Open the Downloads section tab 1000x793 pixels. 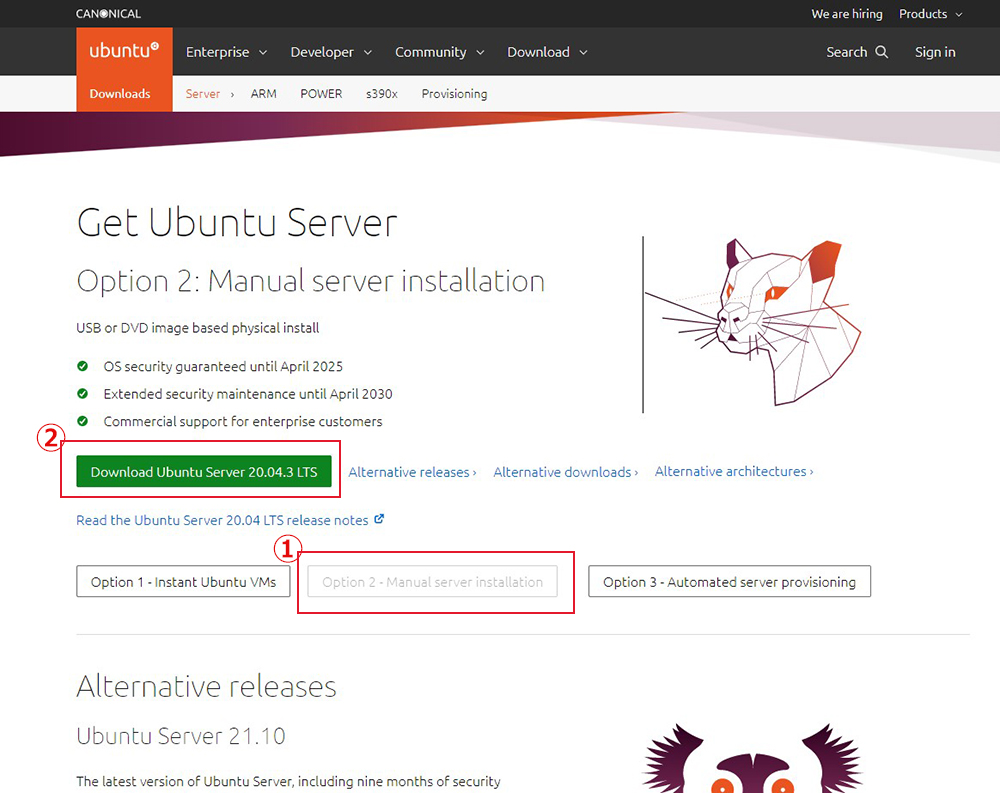tap(120, 94)
